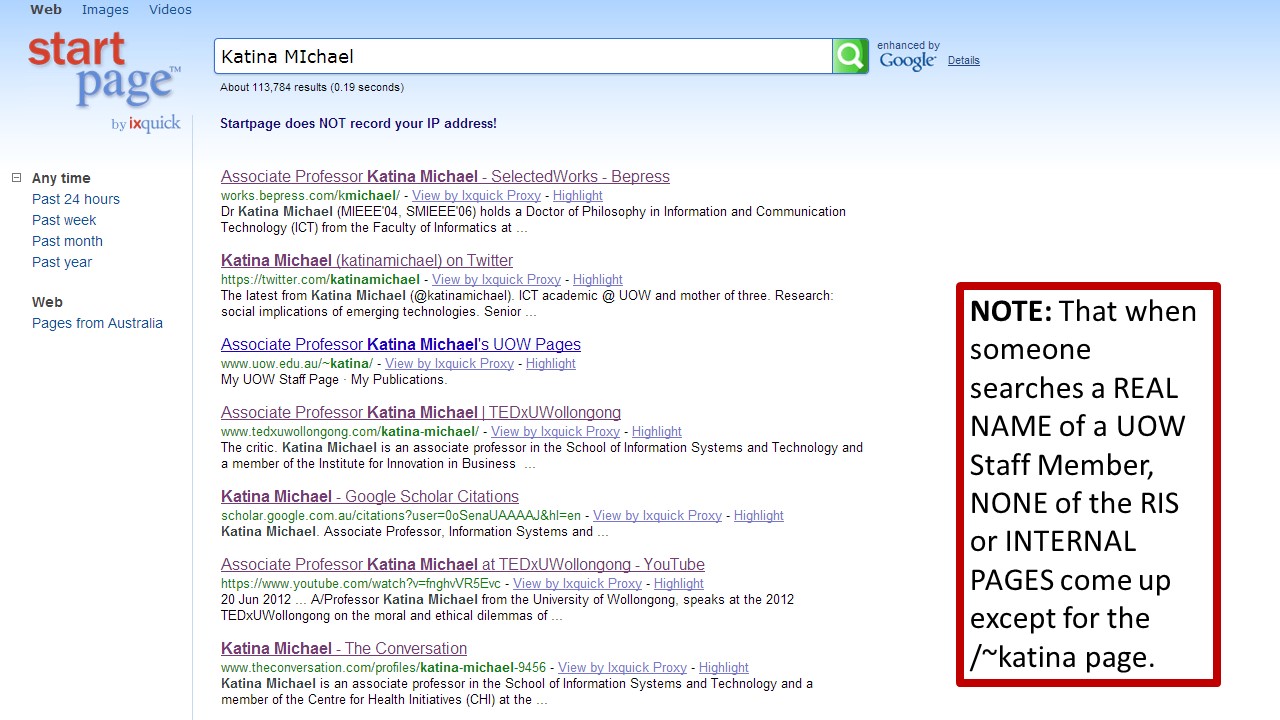Viewport: 1280px width, 720px height.
Task: Open SelectedWorks Bepress result title
Action: (445, 176)
